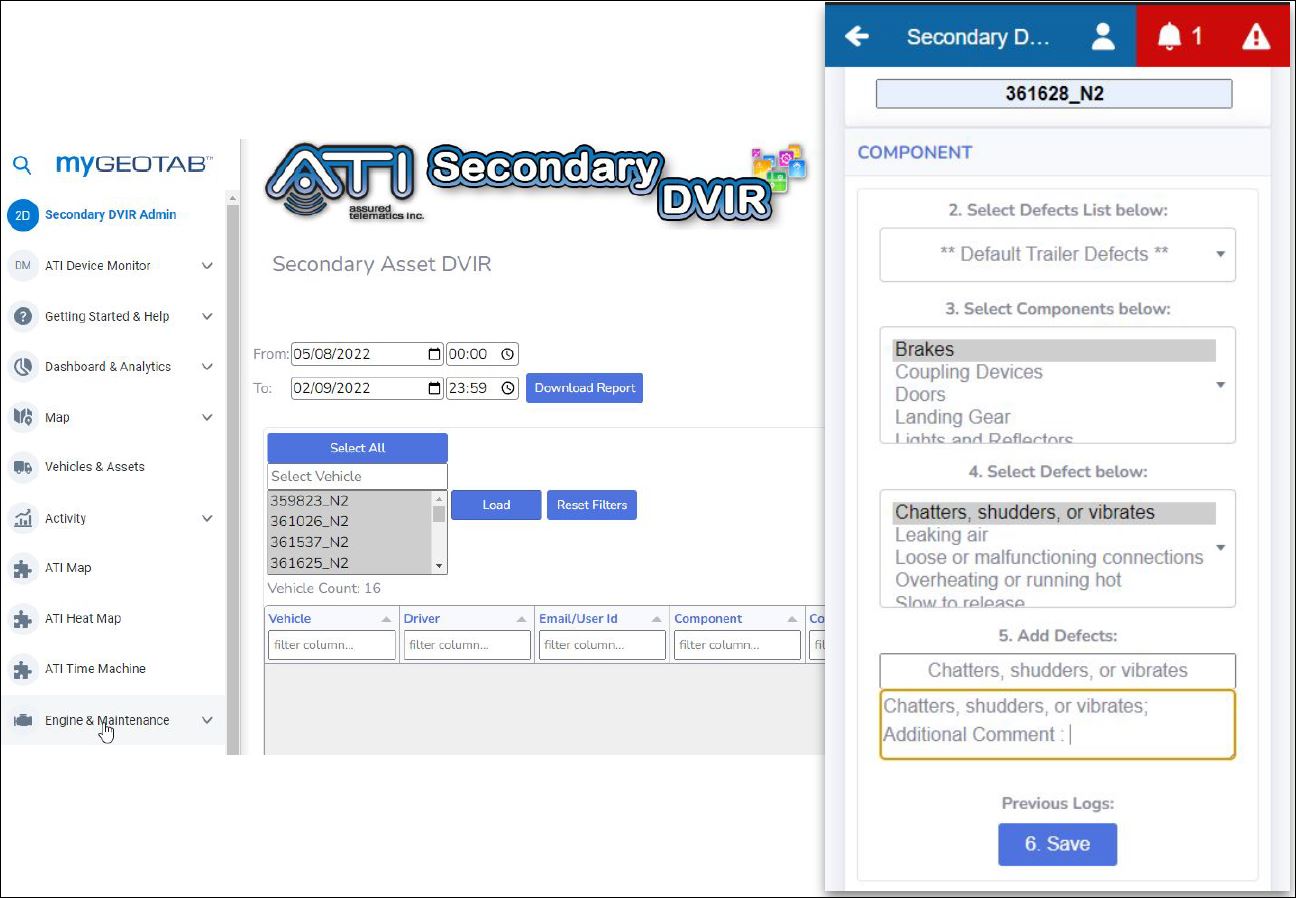Expand Engine & Maintenance chevron
Screen dimensions: 1296x898
click(207, 720)
